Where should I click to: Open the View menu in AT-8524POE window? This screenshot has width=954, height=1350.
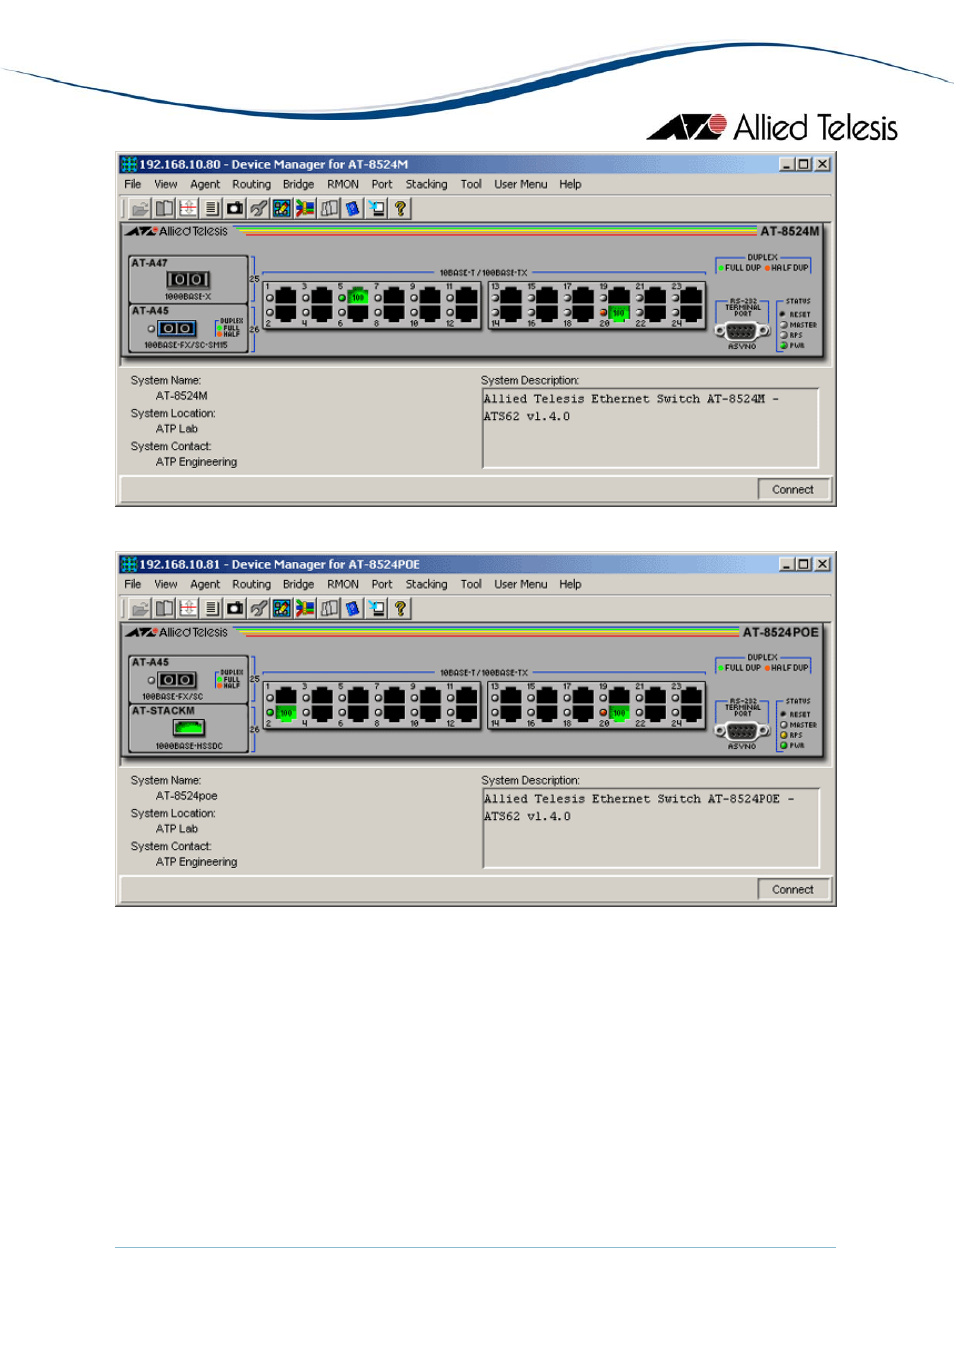[165, 584]
